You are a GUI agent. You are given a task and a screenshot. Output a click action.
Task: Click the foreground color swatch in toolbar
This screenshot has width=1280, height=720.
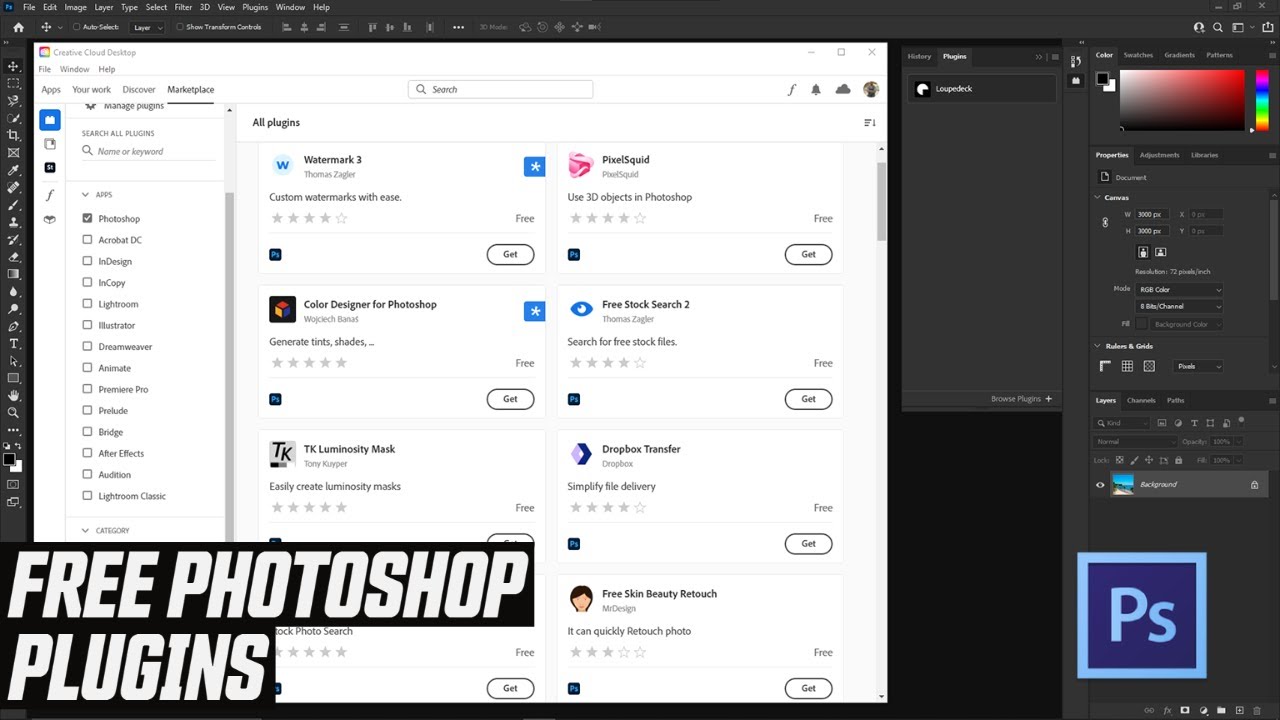coord(9,459)
